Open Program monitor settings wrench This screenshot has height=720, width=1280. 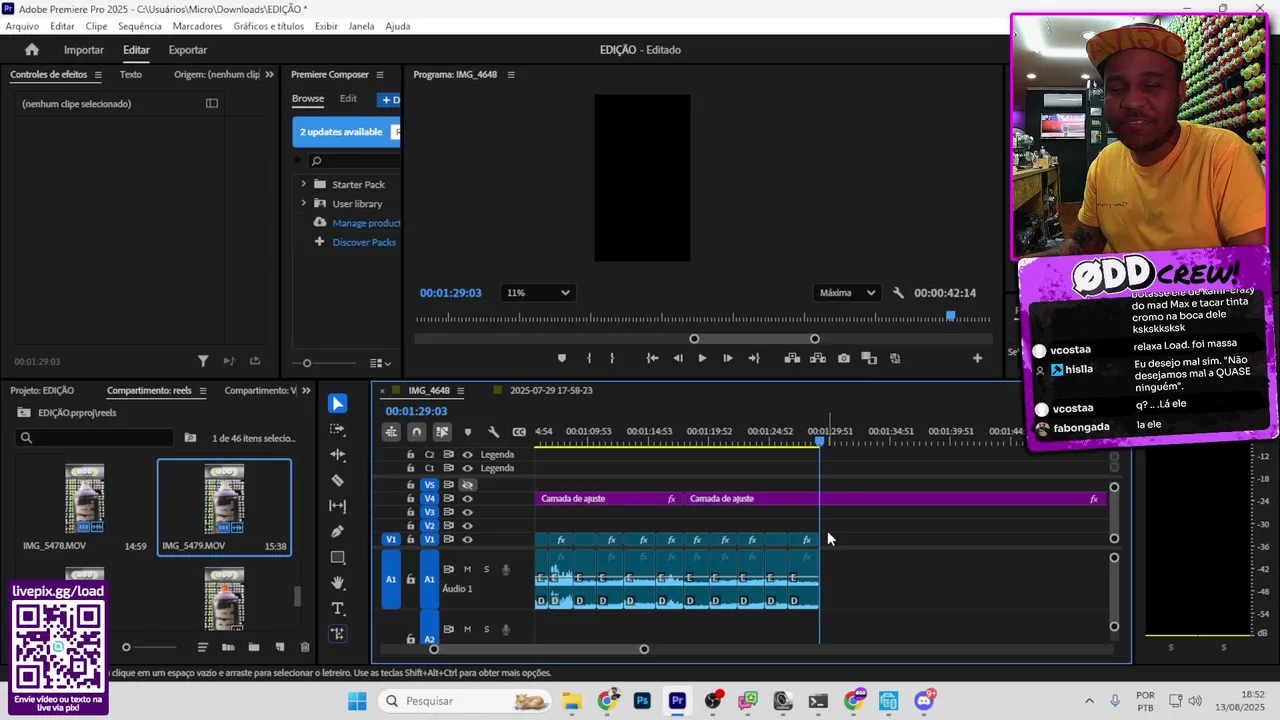point(898,293)
